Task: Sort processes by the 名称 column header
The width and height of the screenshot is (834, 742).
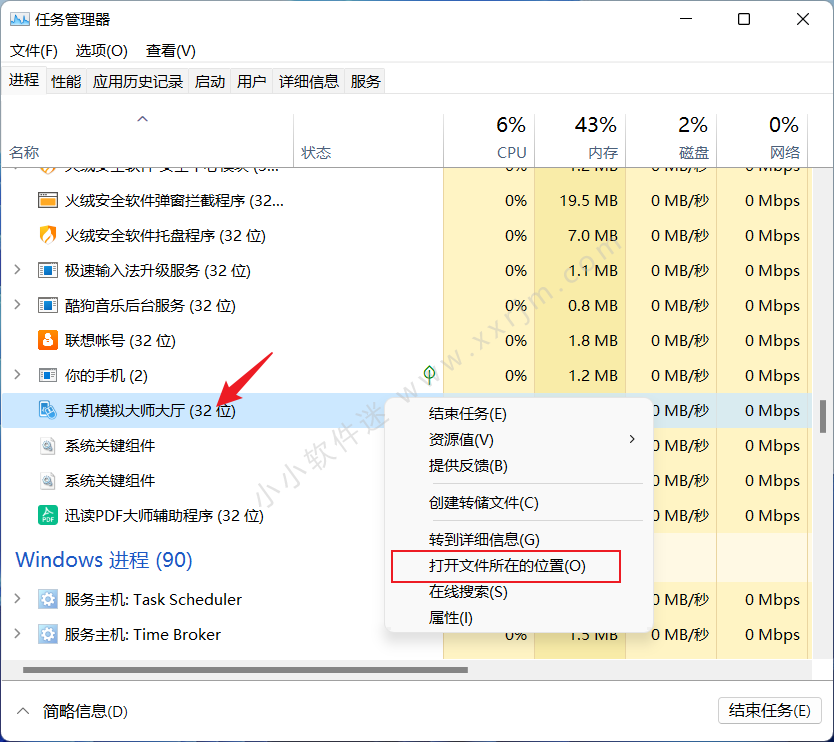Action: tap(147, 140)
